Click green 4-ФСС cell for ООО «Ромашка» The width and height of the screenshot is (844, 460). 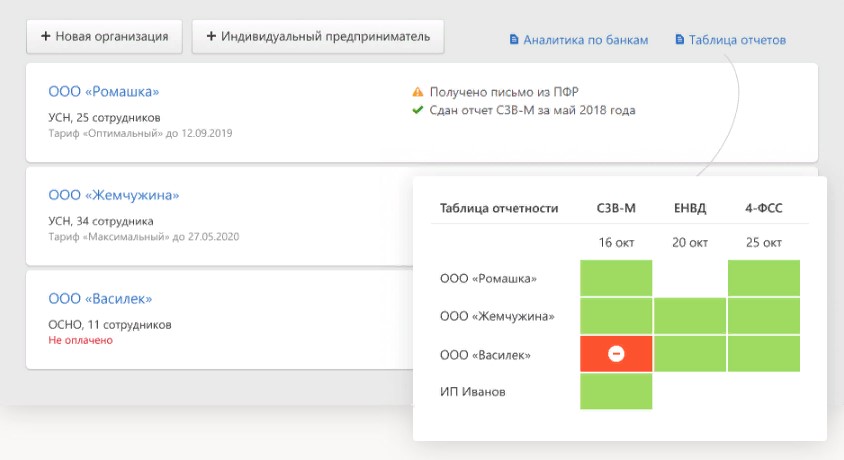[764, 278]
